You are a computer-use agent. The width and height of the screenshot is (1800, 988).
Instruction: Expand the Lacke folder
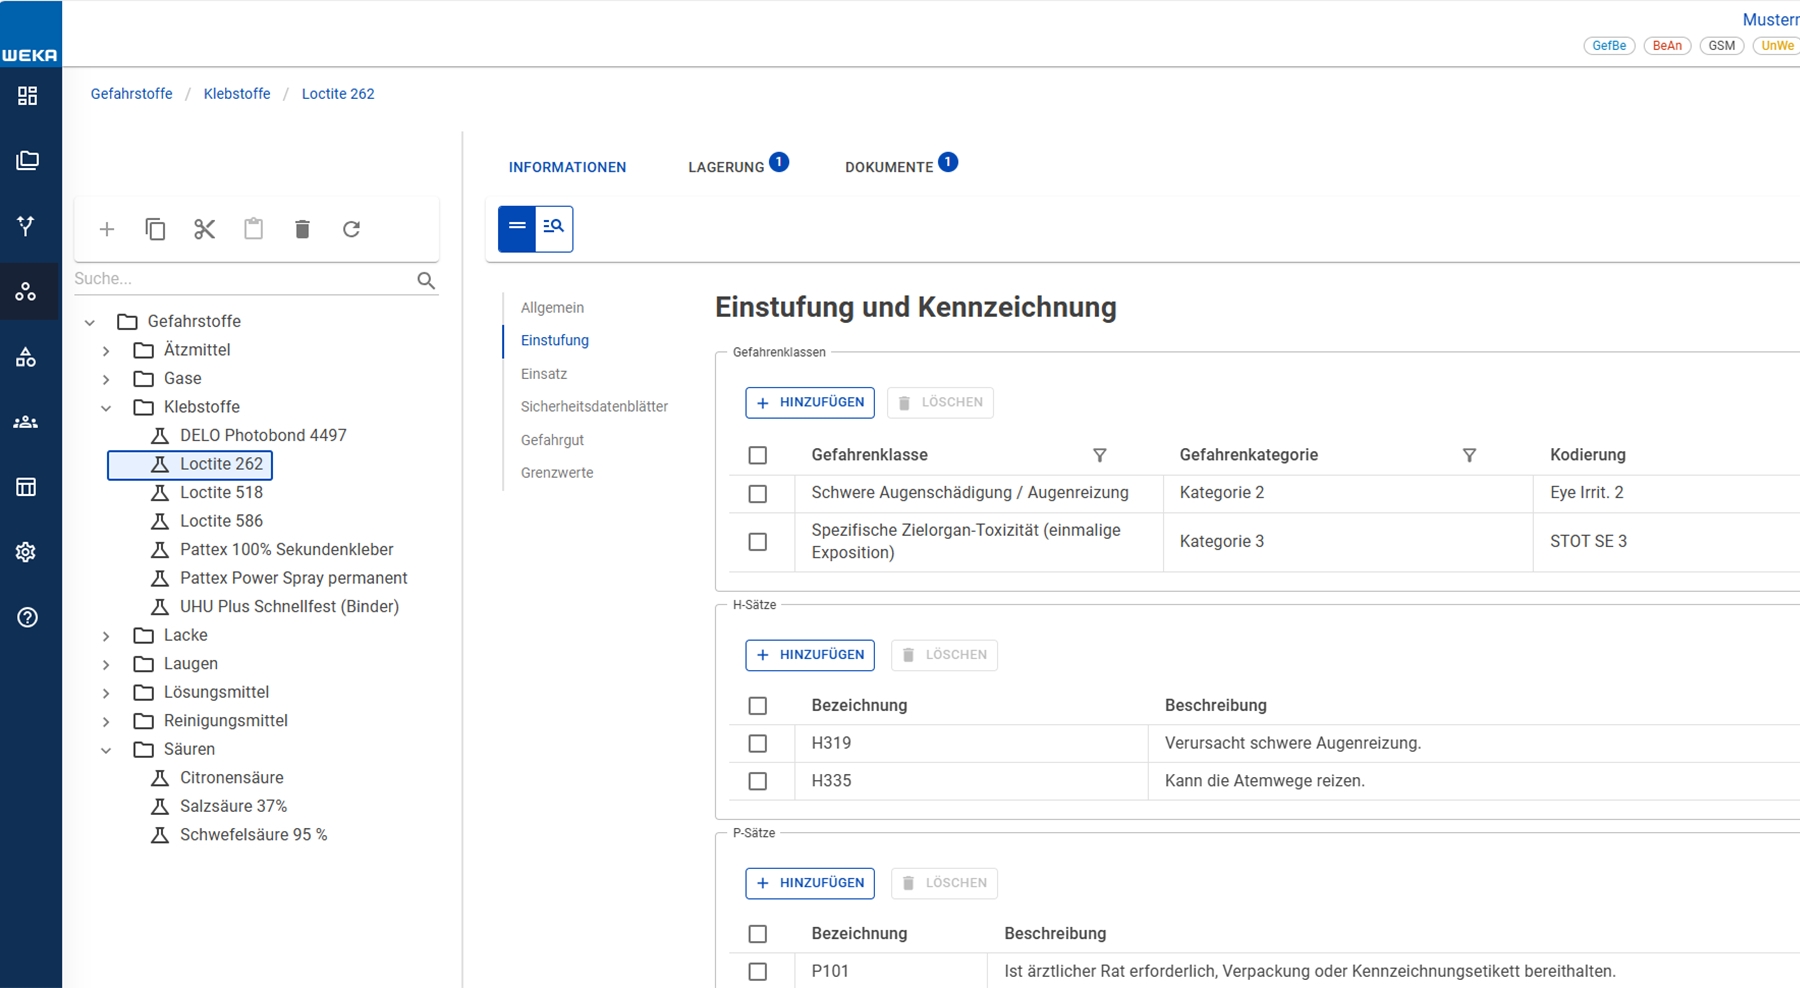tap(106, 636)
